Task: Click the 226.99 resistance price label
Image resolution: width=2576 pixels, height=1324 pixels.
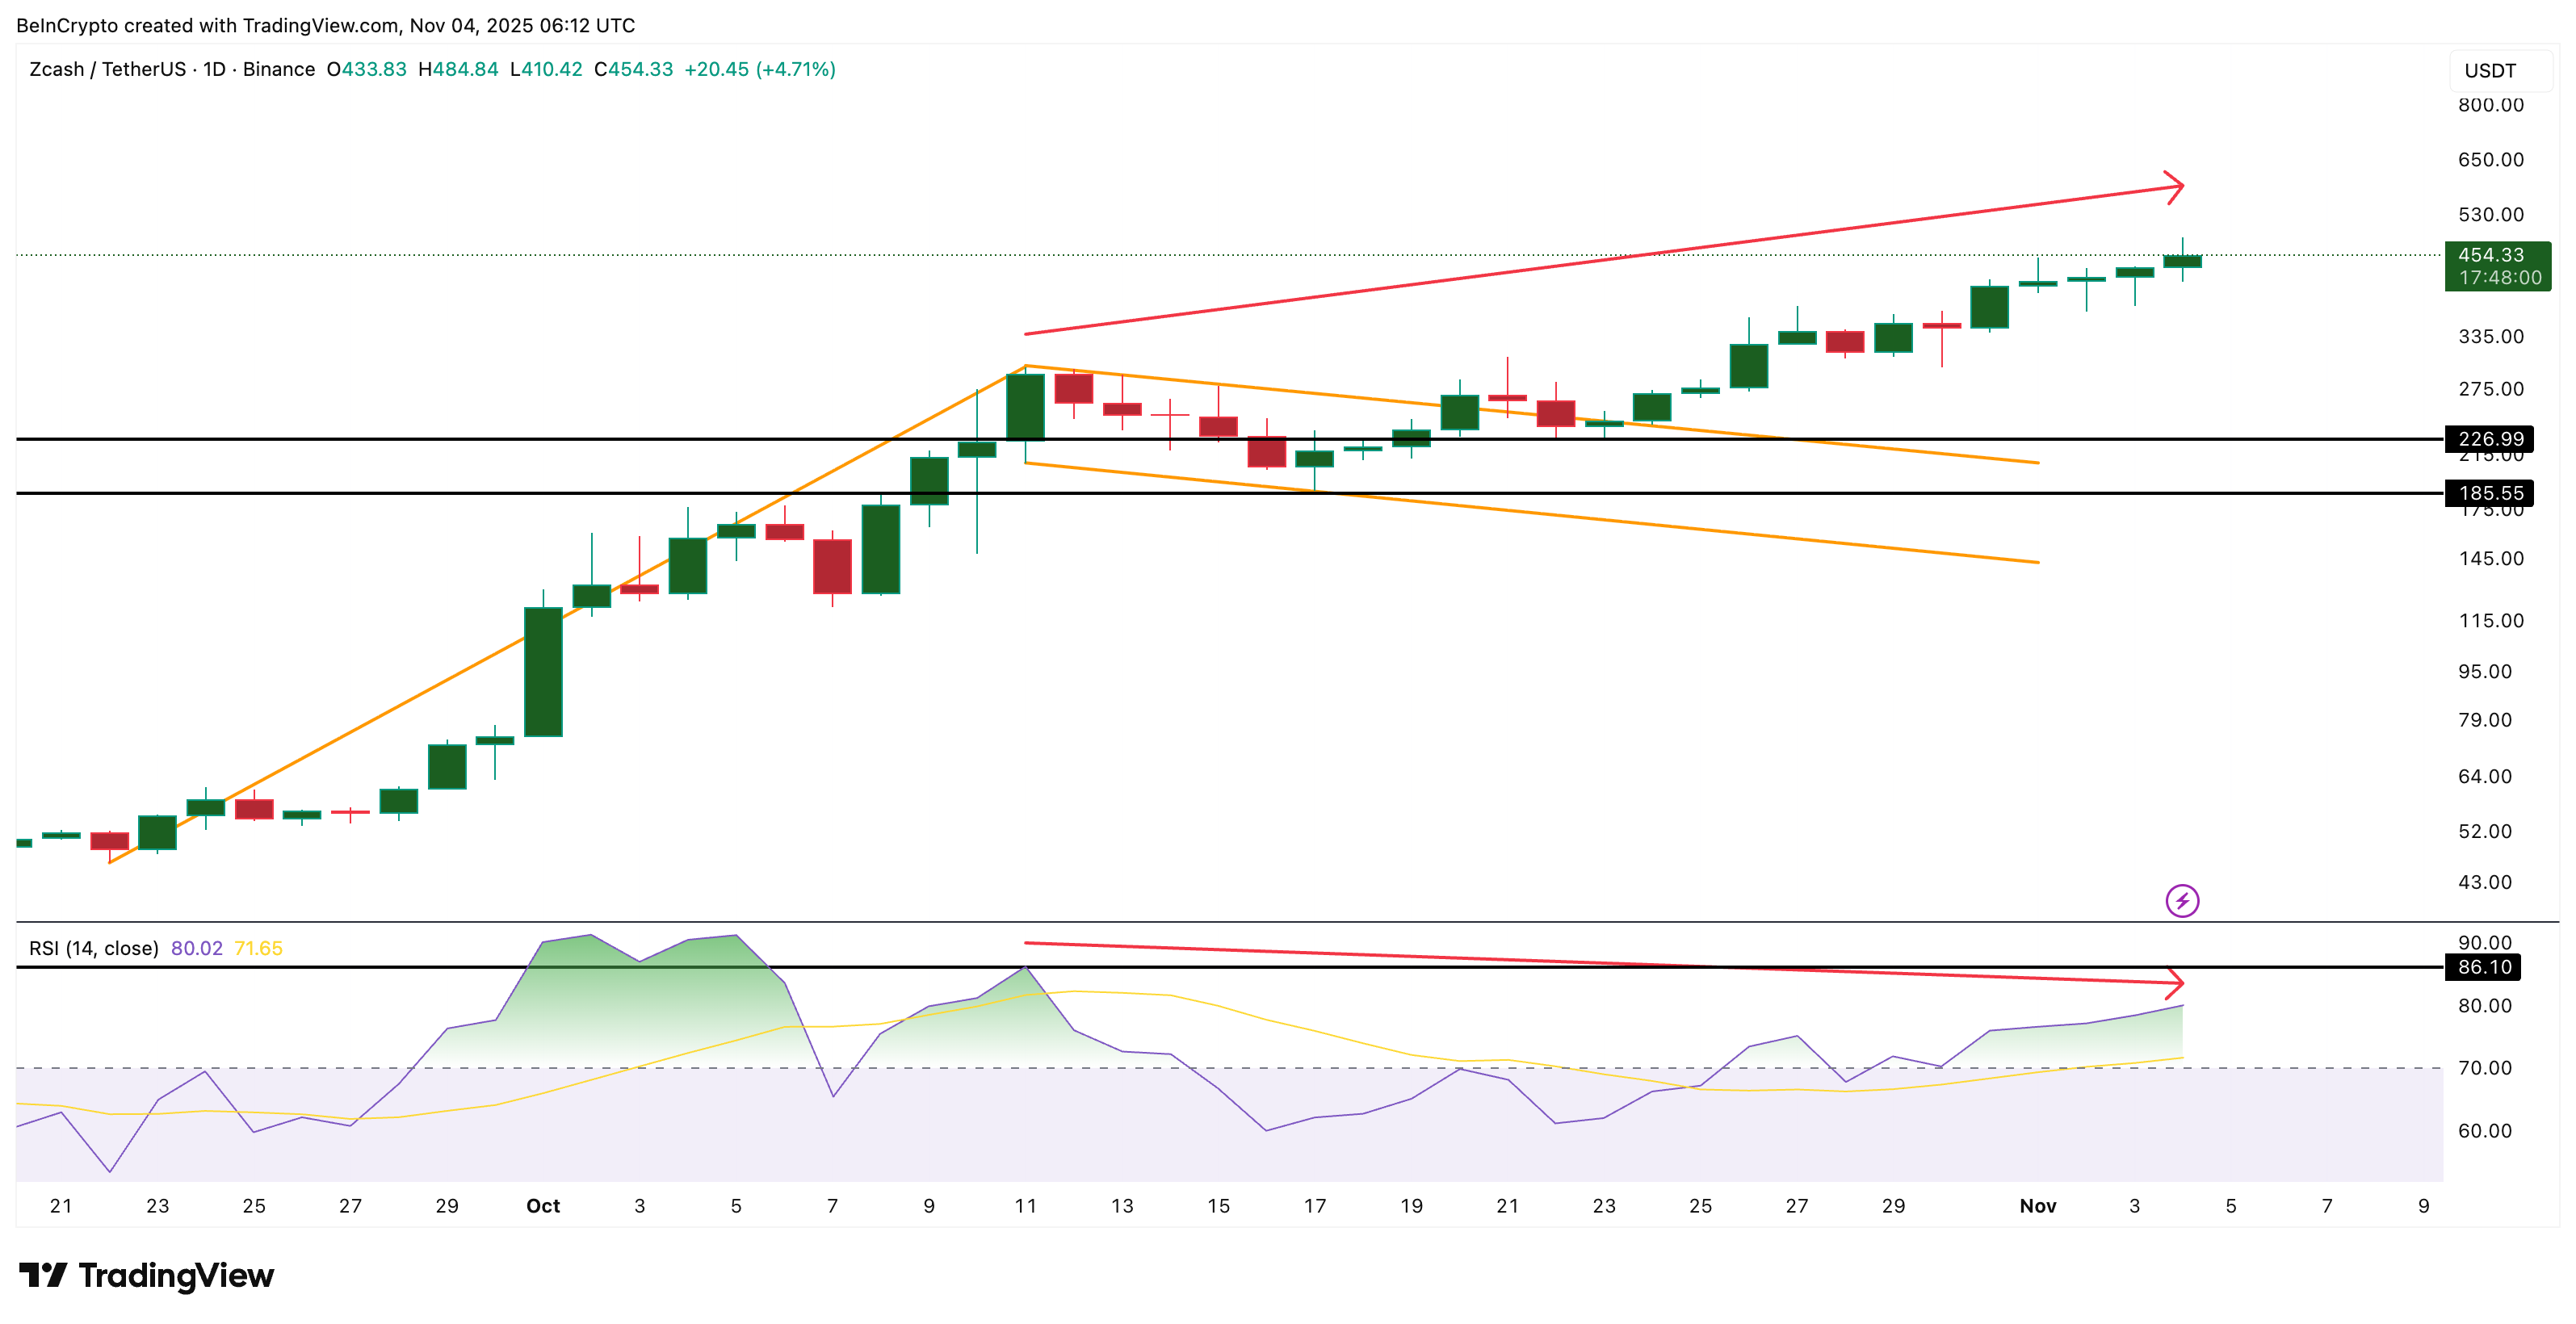Action: (x=2490, y=440)
